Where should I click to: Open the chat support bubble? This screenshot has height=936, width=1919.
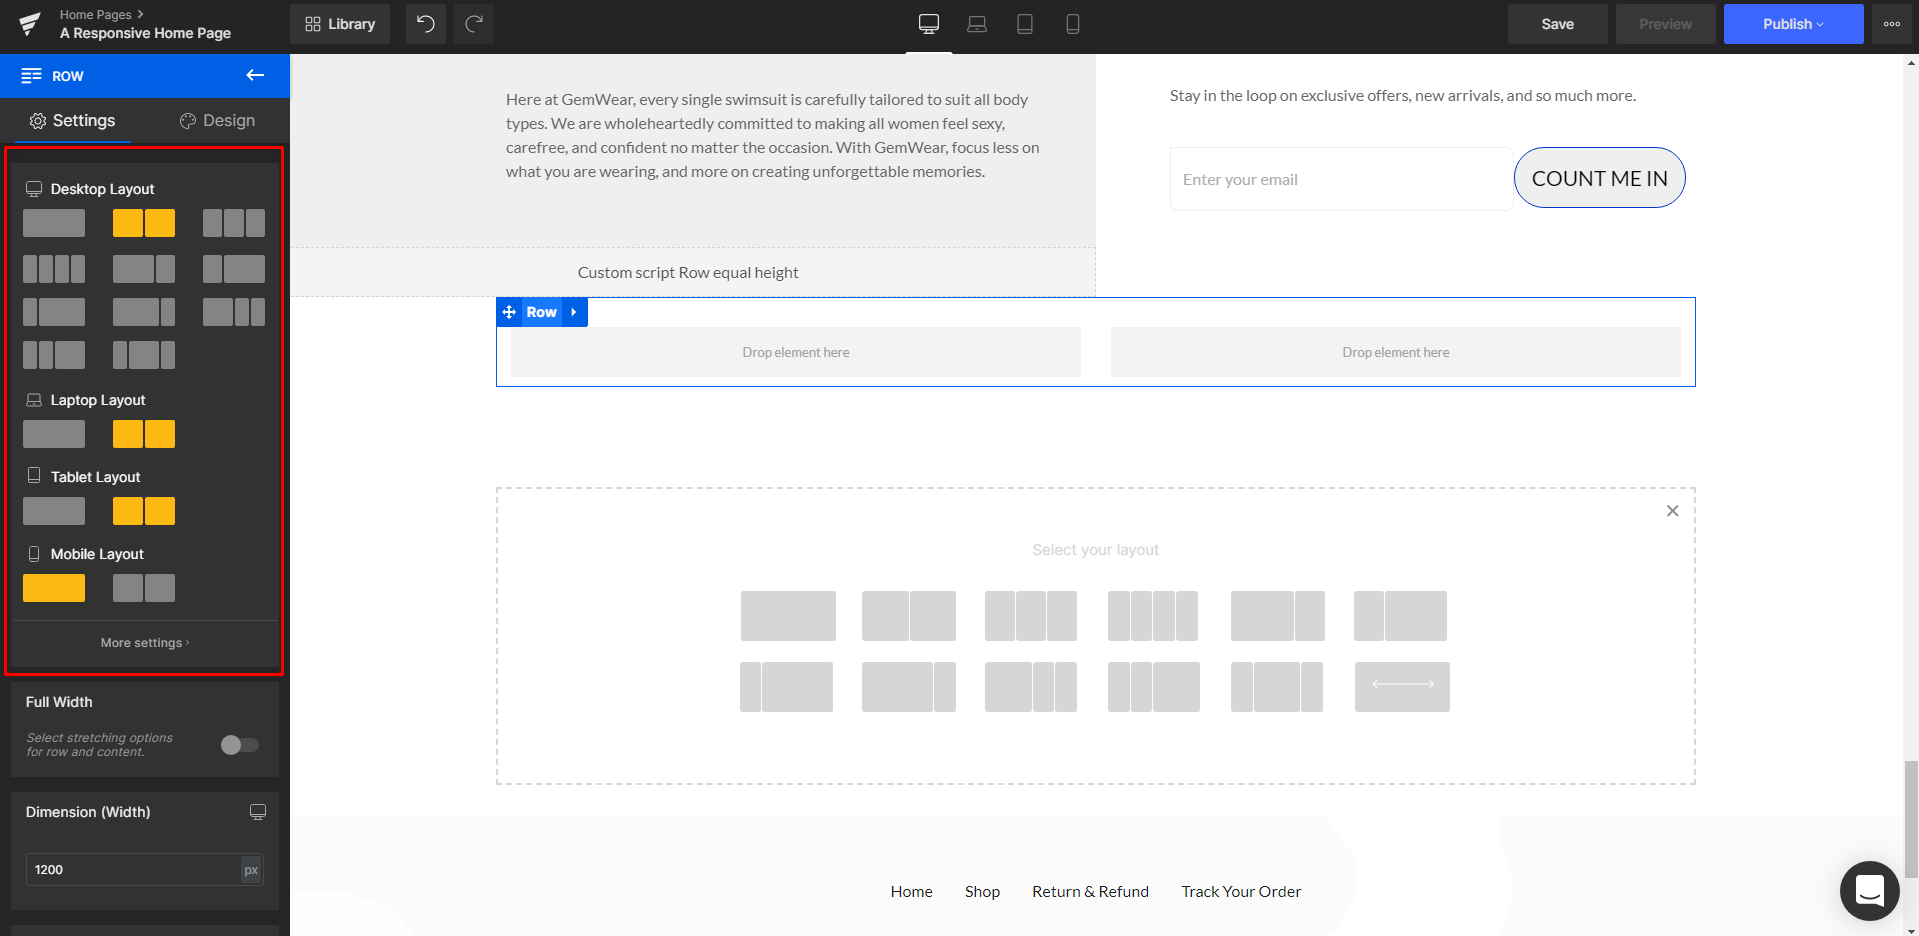click(1868, 890)
